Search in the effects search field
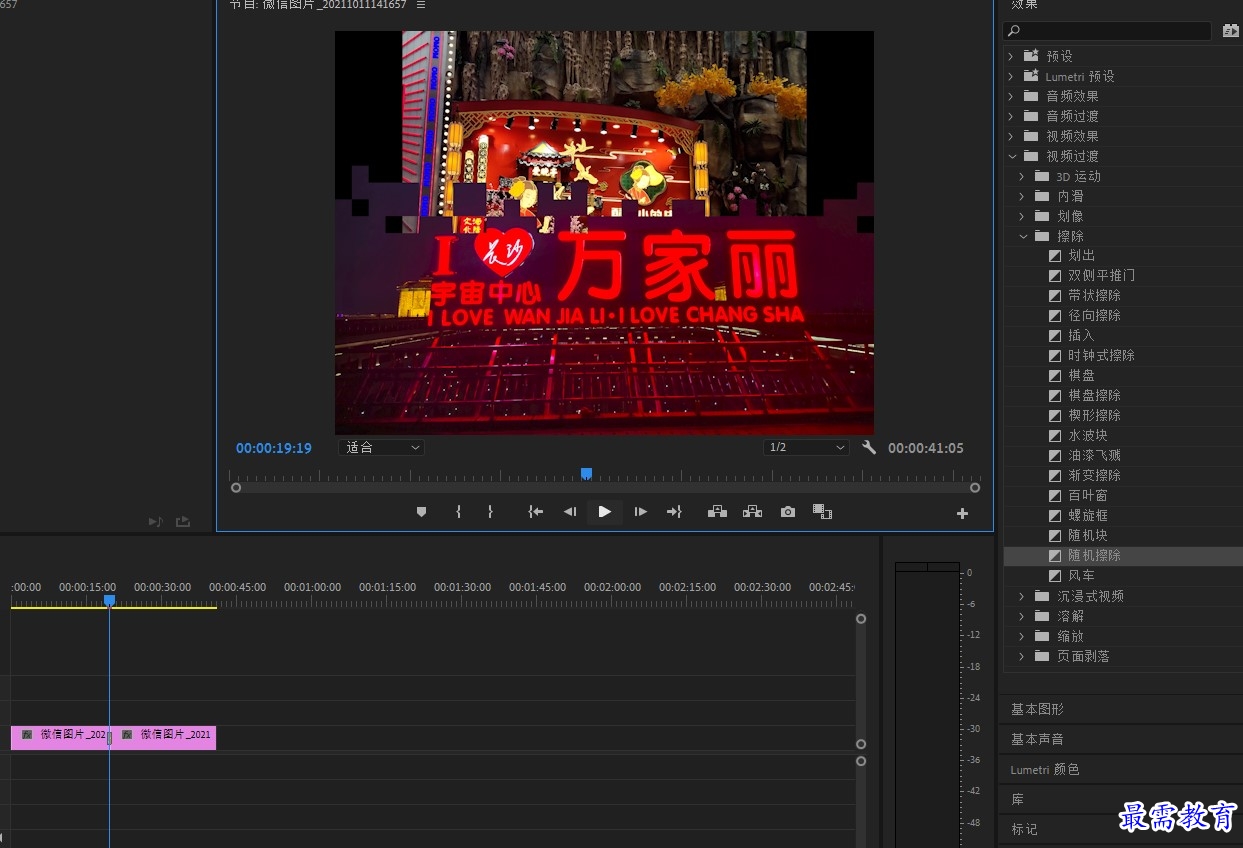The image size is (1243, 848). pyautogui.click(x=1107, y=32)
